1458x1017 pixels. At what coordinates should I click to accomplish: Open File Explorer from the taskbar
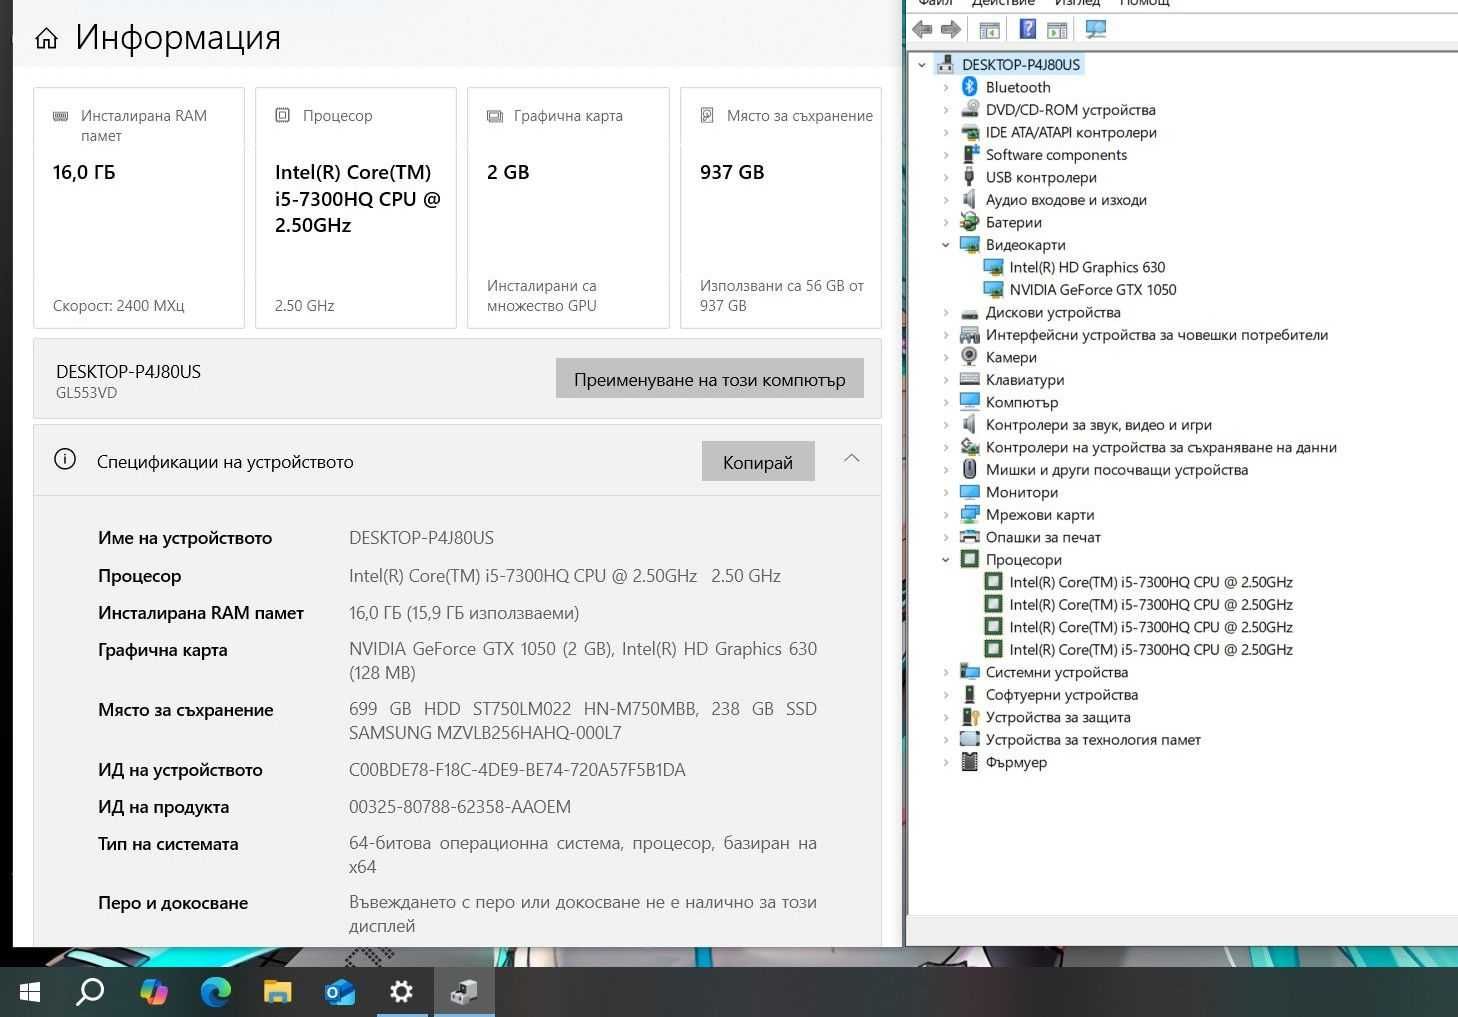pyautogui.click(x=277, y=992)
